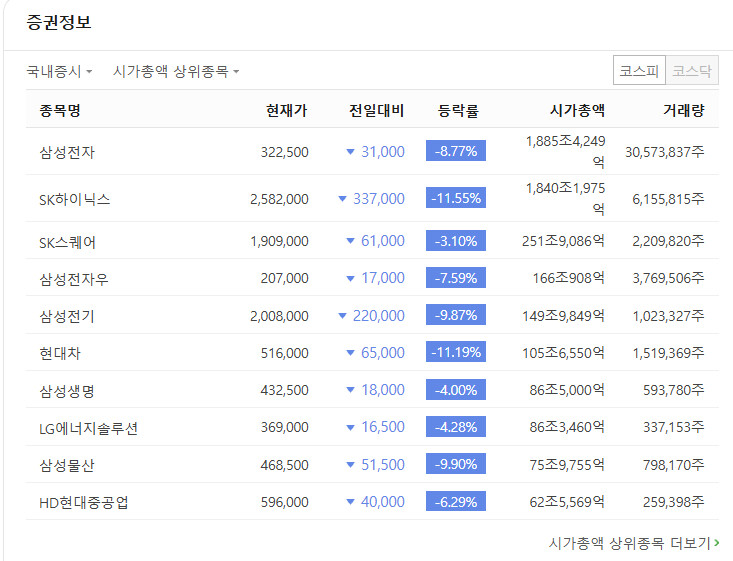This screenshot has width=733, height=561.
Task: Click 삼성전기 current price 2,008,000
Action: click(279, 316)
